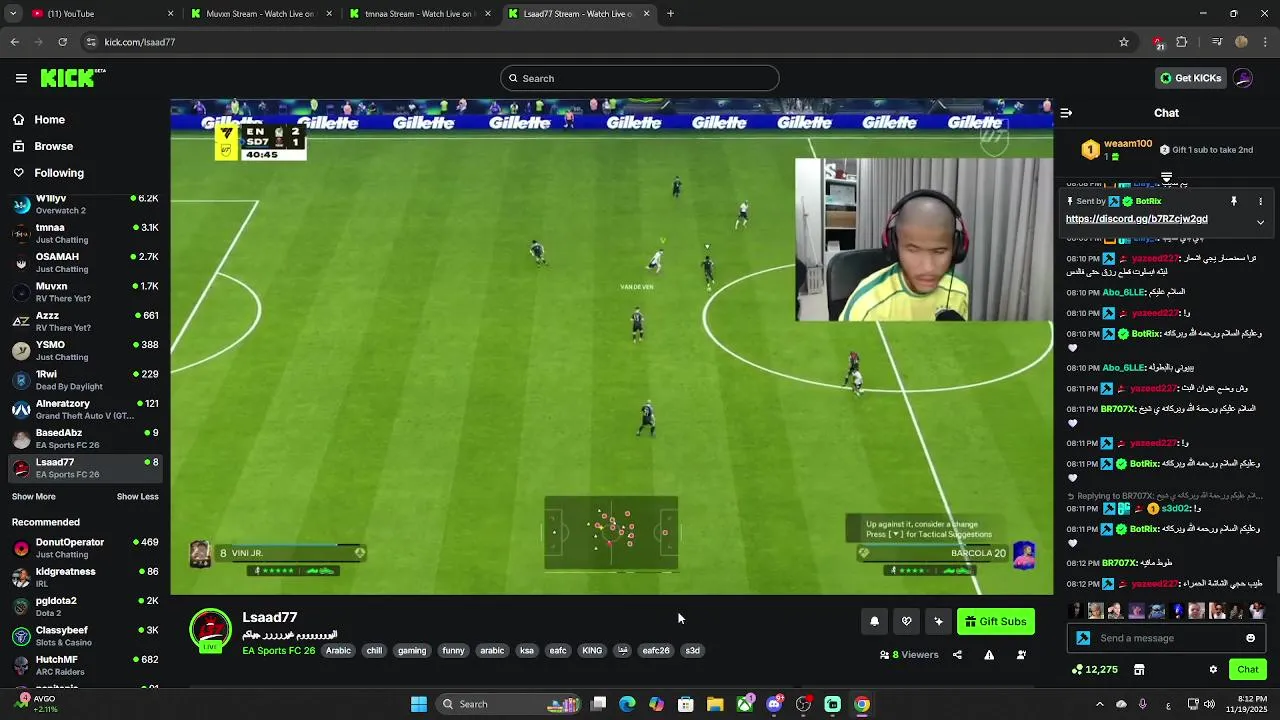Screen dimensions: 1280x720
Task: Open Microsoft Edge from taskbar
Action: [627, 704]
